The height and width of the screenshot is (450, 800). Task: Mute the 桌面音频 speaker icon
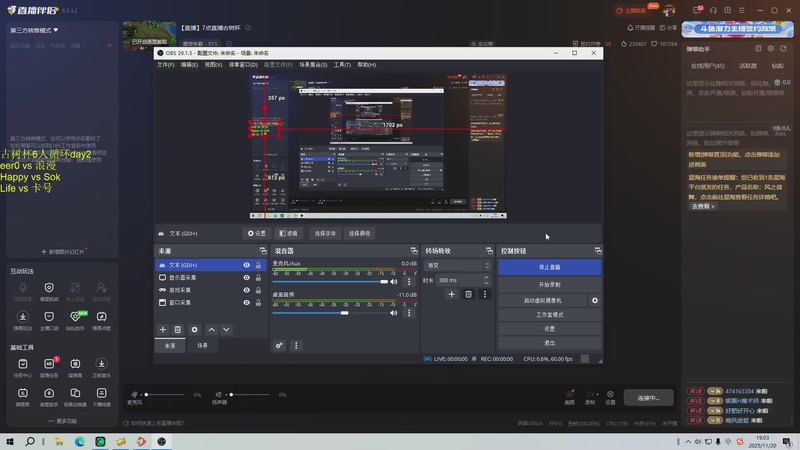[x=394, y=313]
